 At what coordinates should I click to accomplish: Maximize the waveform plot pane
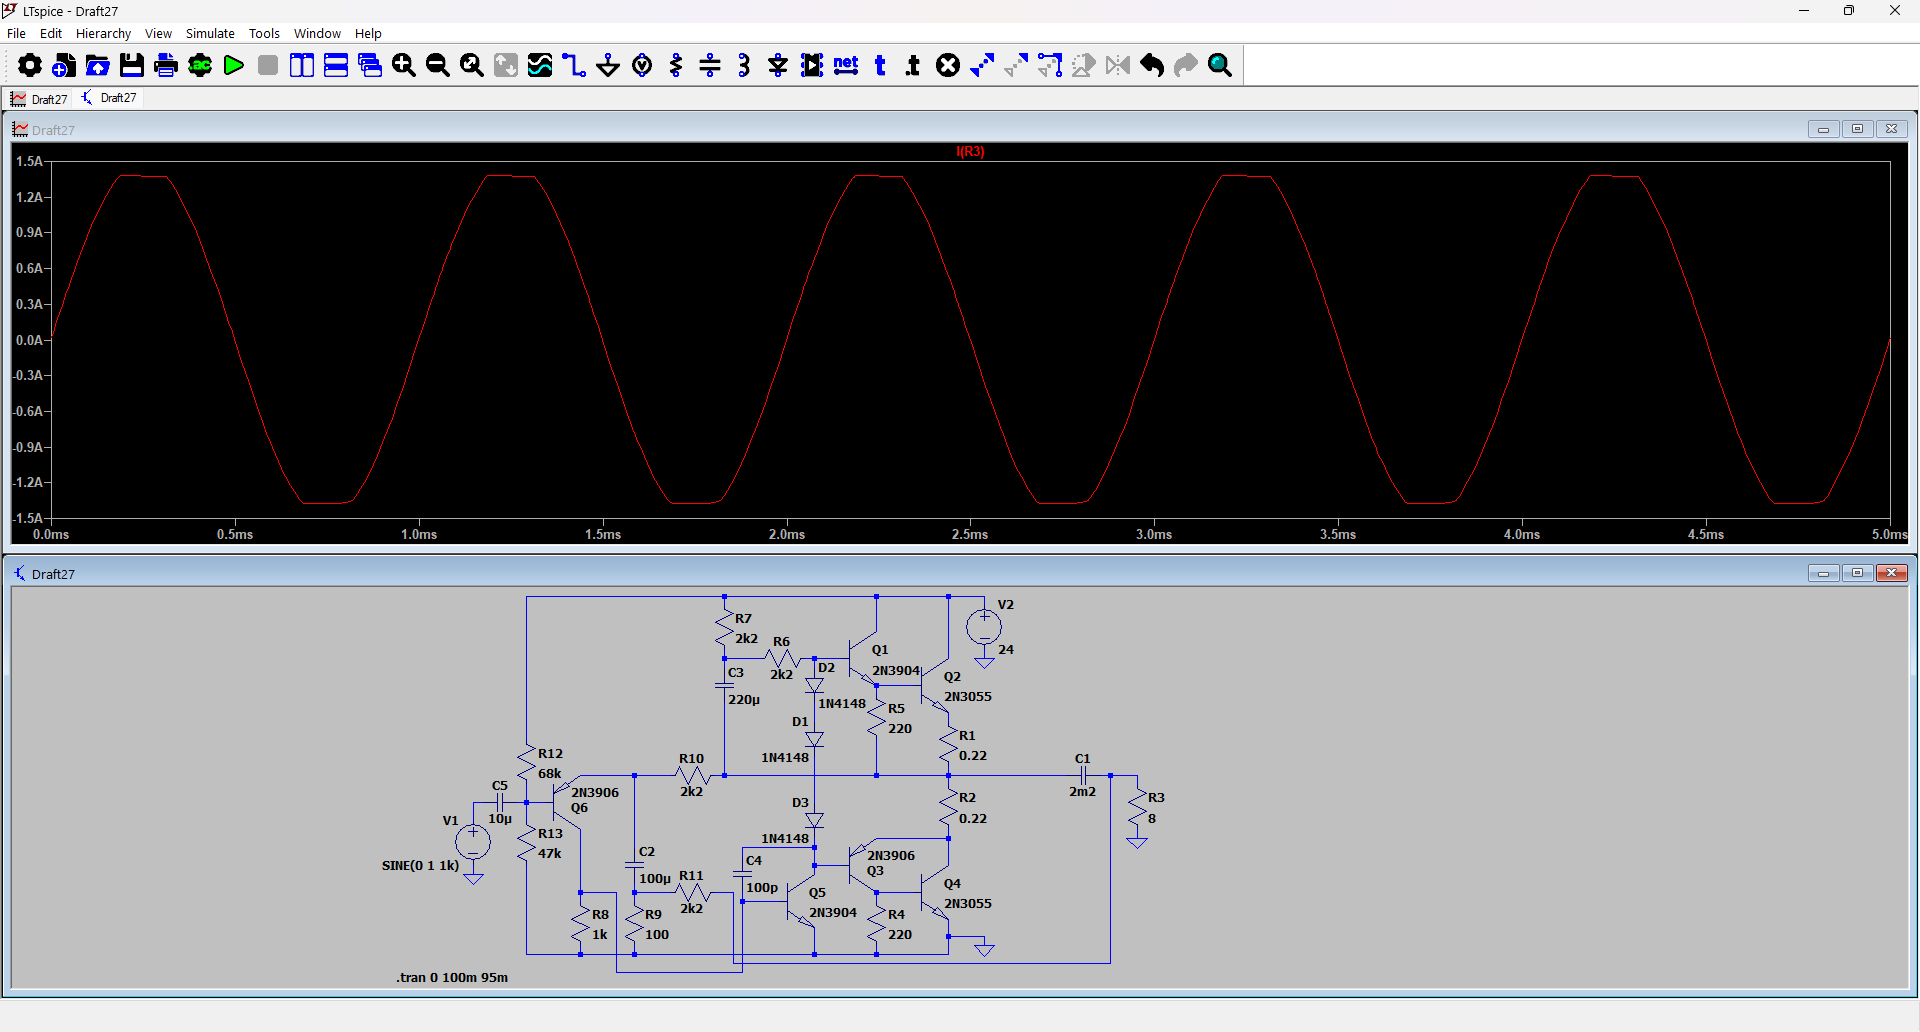(1857, 129)
